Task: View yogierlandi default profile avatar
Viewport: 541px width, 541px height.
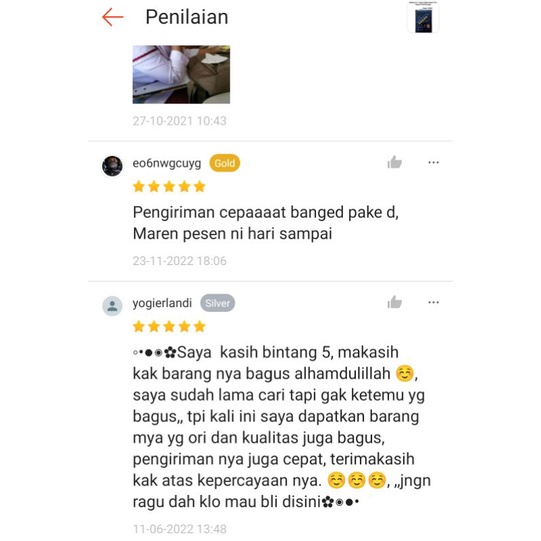Action: click(112, 306)
